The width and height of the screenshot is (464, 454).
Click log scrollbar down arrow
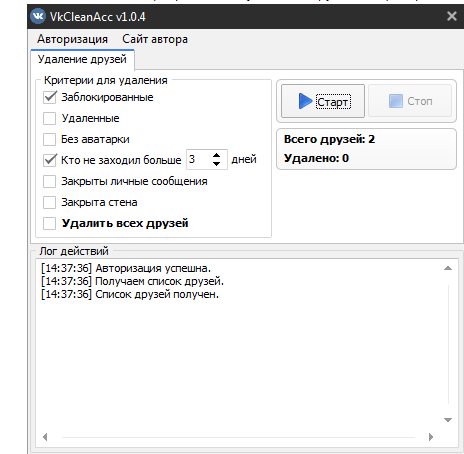pos(448,420)
